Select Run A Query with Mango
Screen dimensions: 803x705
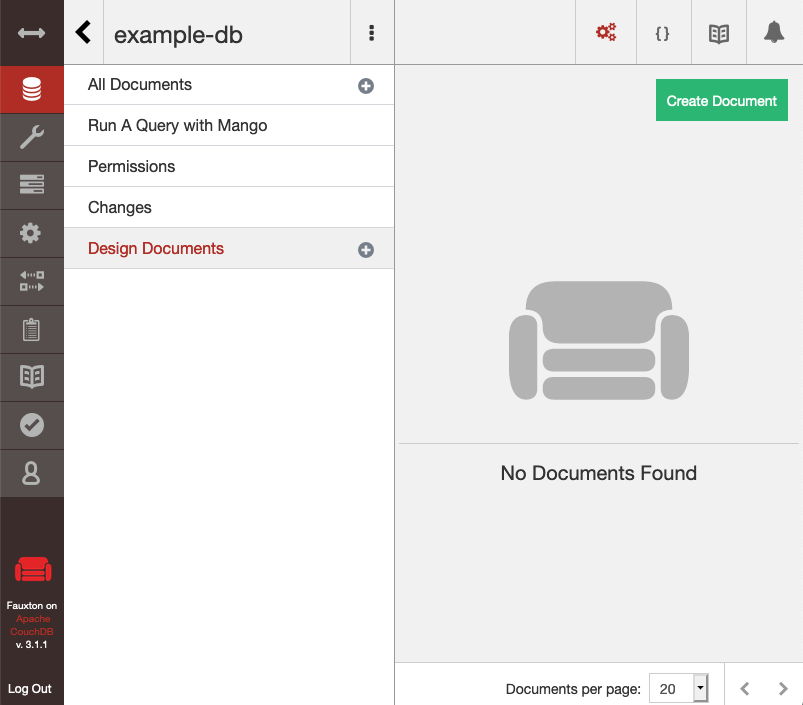coord(177,126)
